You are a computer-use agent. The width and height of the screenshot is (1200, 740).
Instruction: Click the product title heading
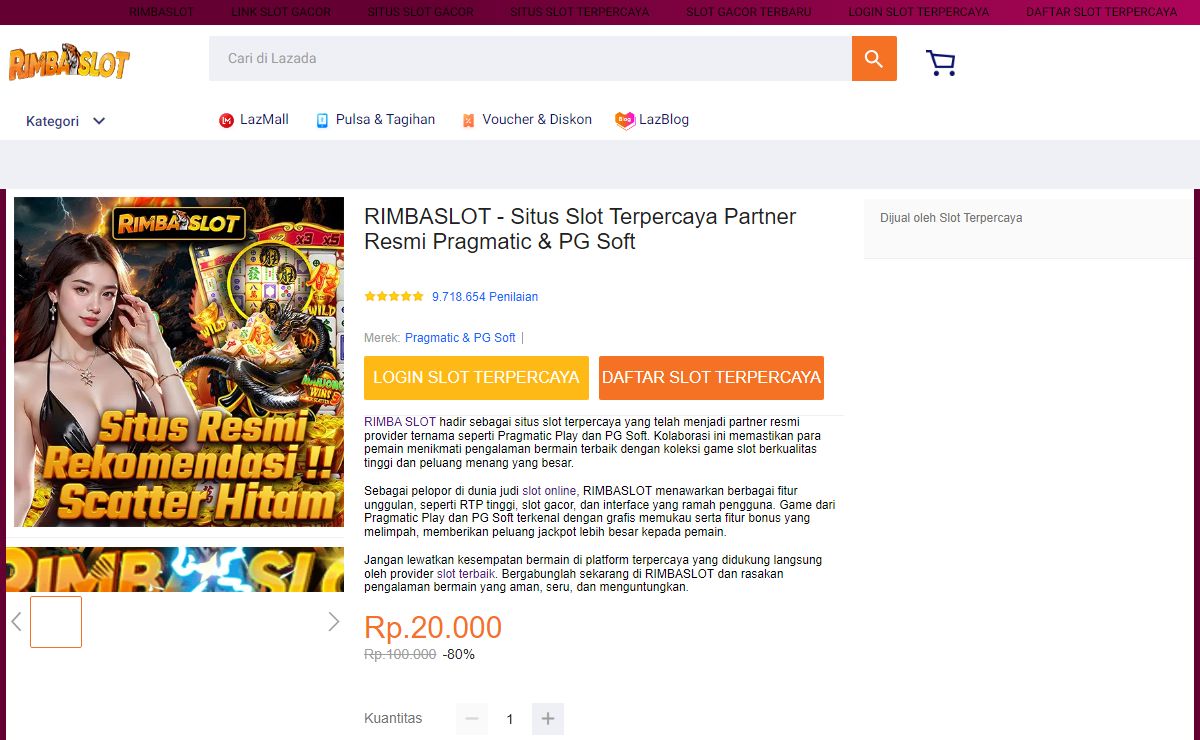pos(580,229)
